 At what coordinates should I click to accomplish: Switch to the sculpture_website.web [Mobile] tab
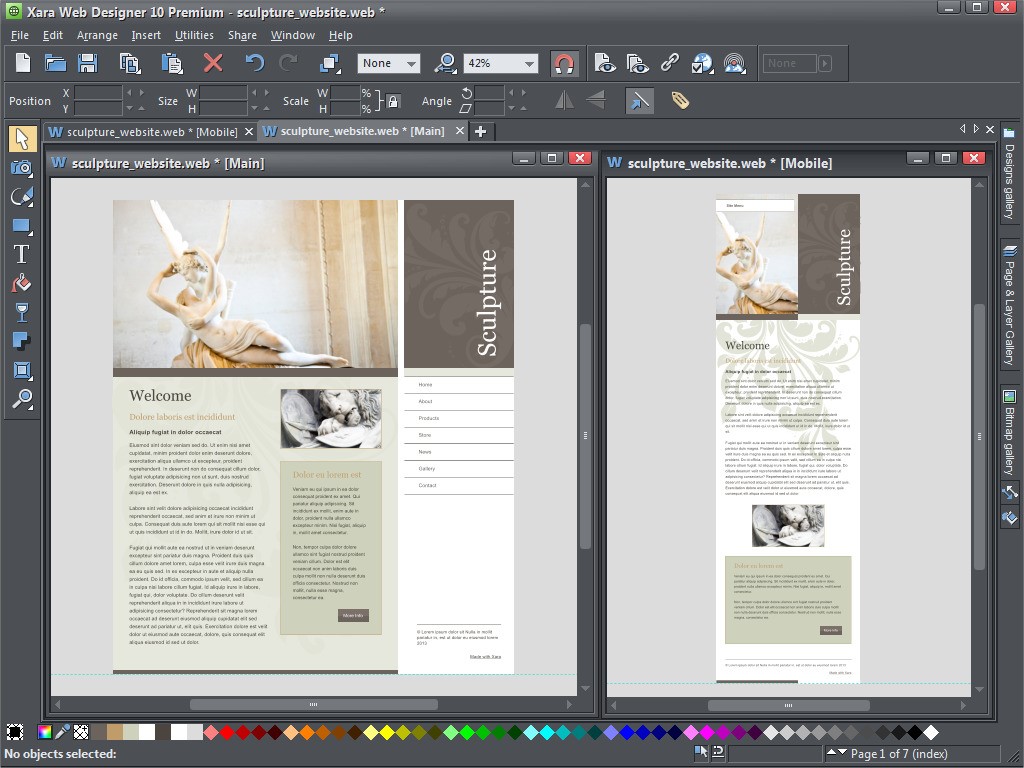pyautogui.click(x=152, y=131)
